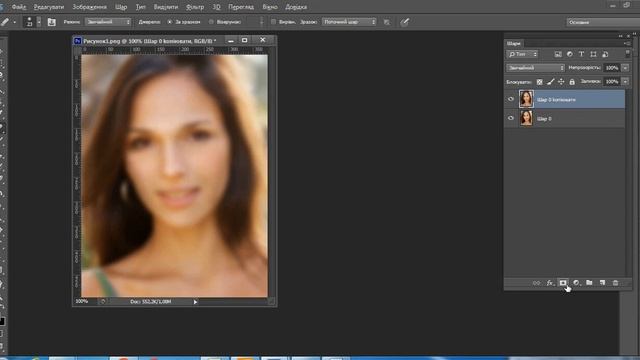Viewport: 640px width, 360px height.
Task: Filter layers by pixel layer icon
Action: [x=558, y=54]
